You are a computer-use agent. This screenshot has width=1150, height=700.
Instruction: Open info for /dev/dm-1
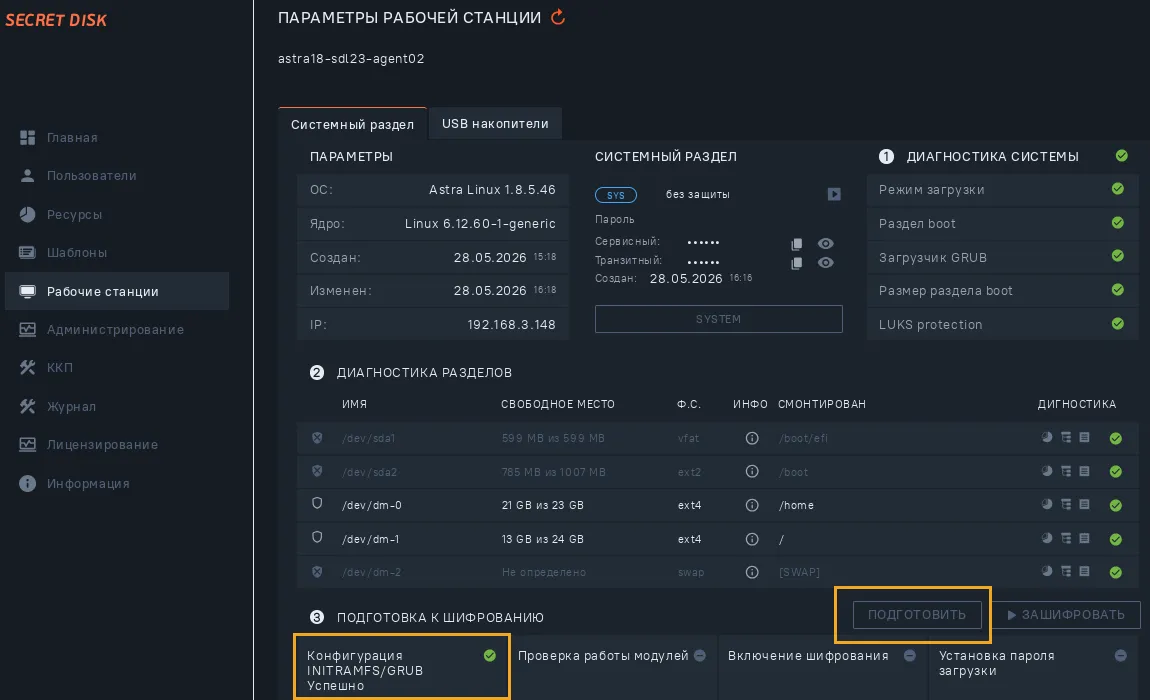752,539
